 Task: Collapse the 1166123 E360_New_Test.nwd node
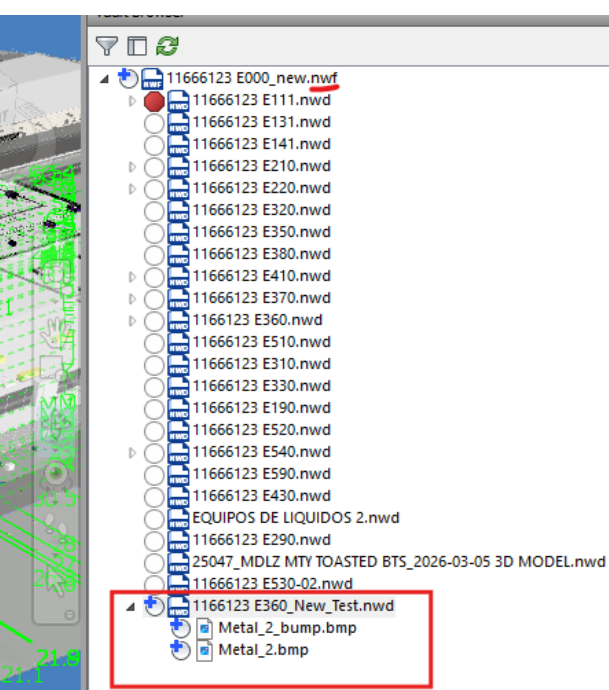click(x=130, y=607)
